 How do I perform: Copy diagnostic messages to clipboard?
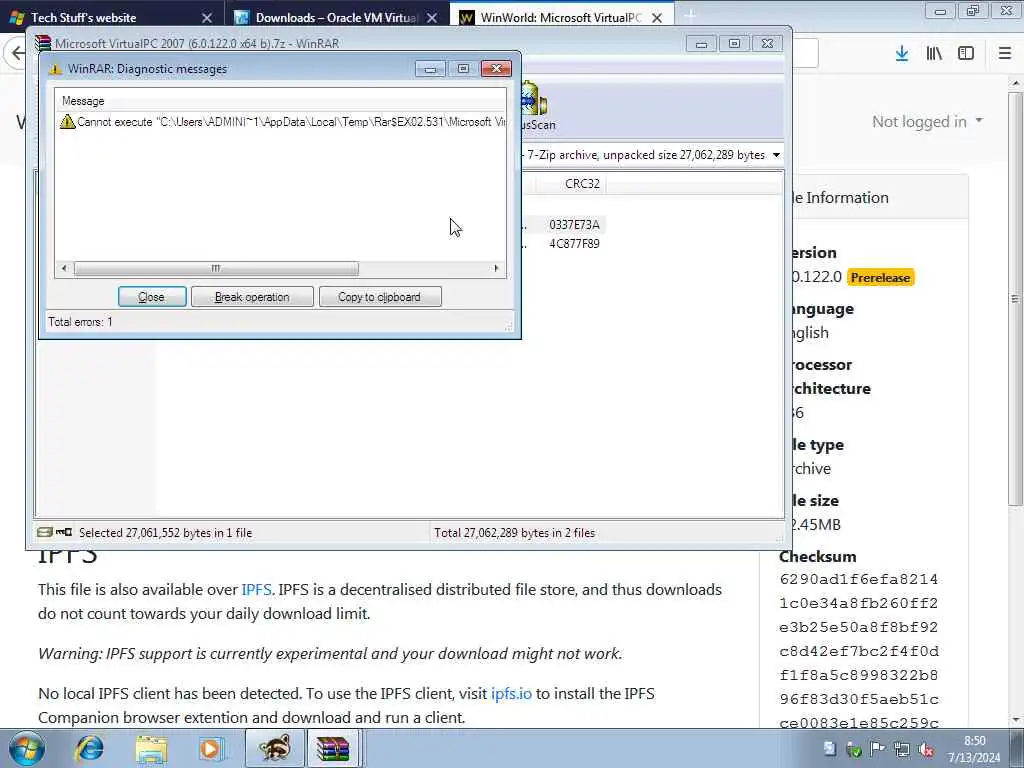point(379,297)
